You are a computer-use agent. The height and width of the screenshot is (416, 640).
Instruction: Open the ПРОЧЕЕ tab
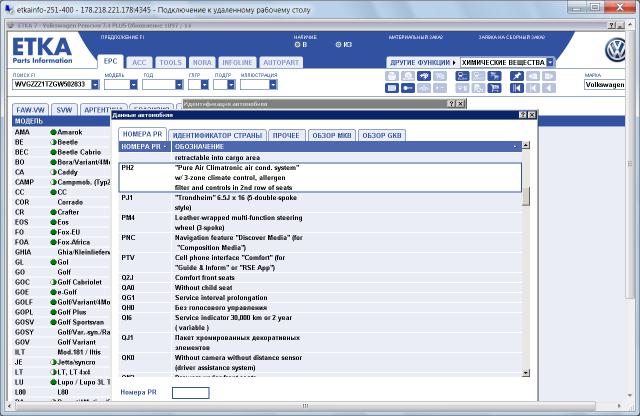click(286, 136)
